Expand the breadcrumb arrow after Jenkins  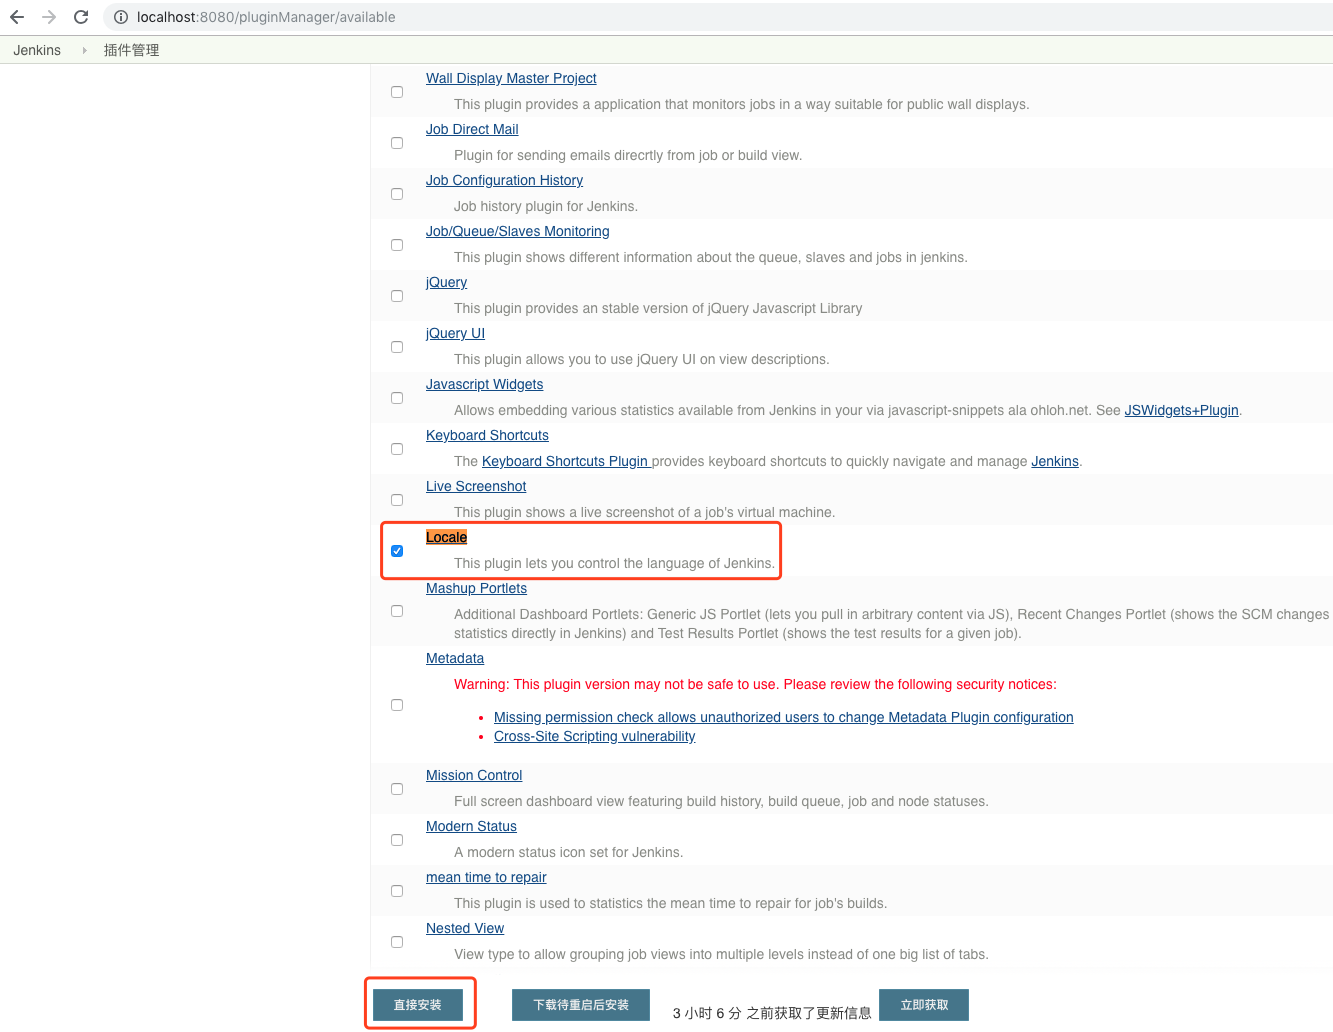click(x=84, y=50)
